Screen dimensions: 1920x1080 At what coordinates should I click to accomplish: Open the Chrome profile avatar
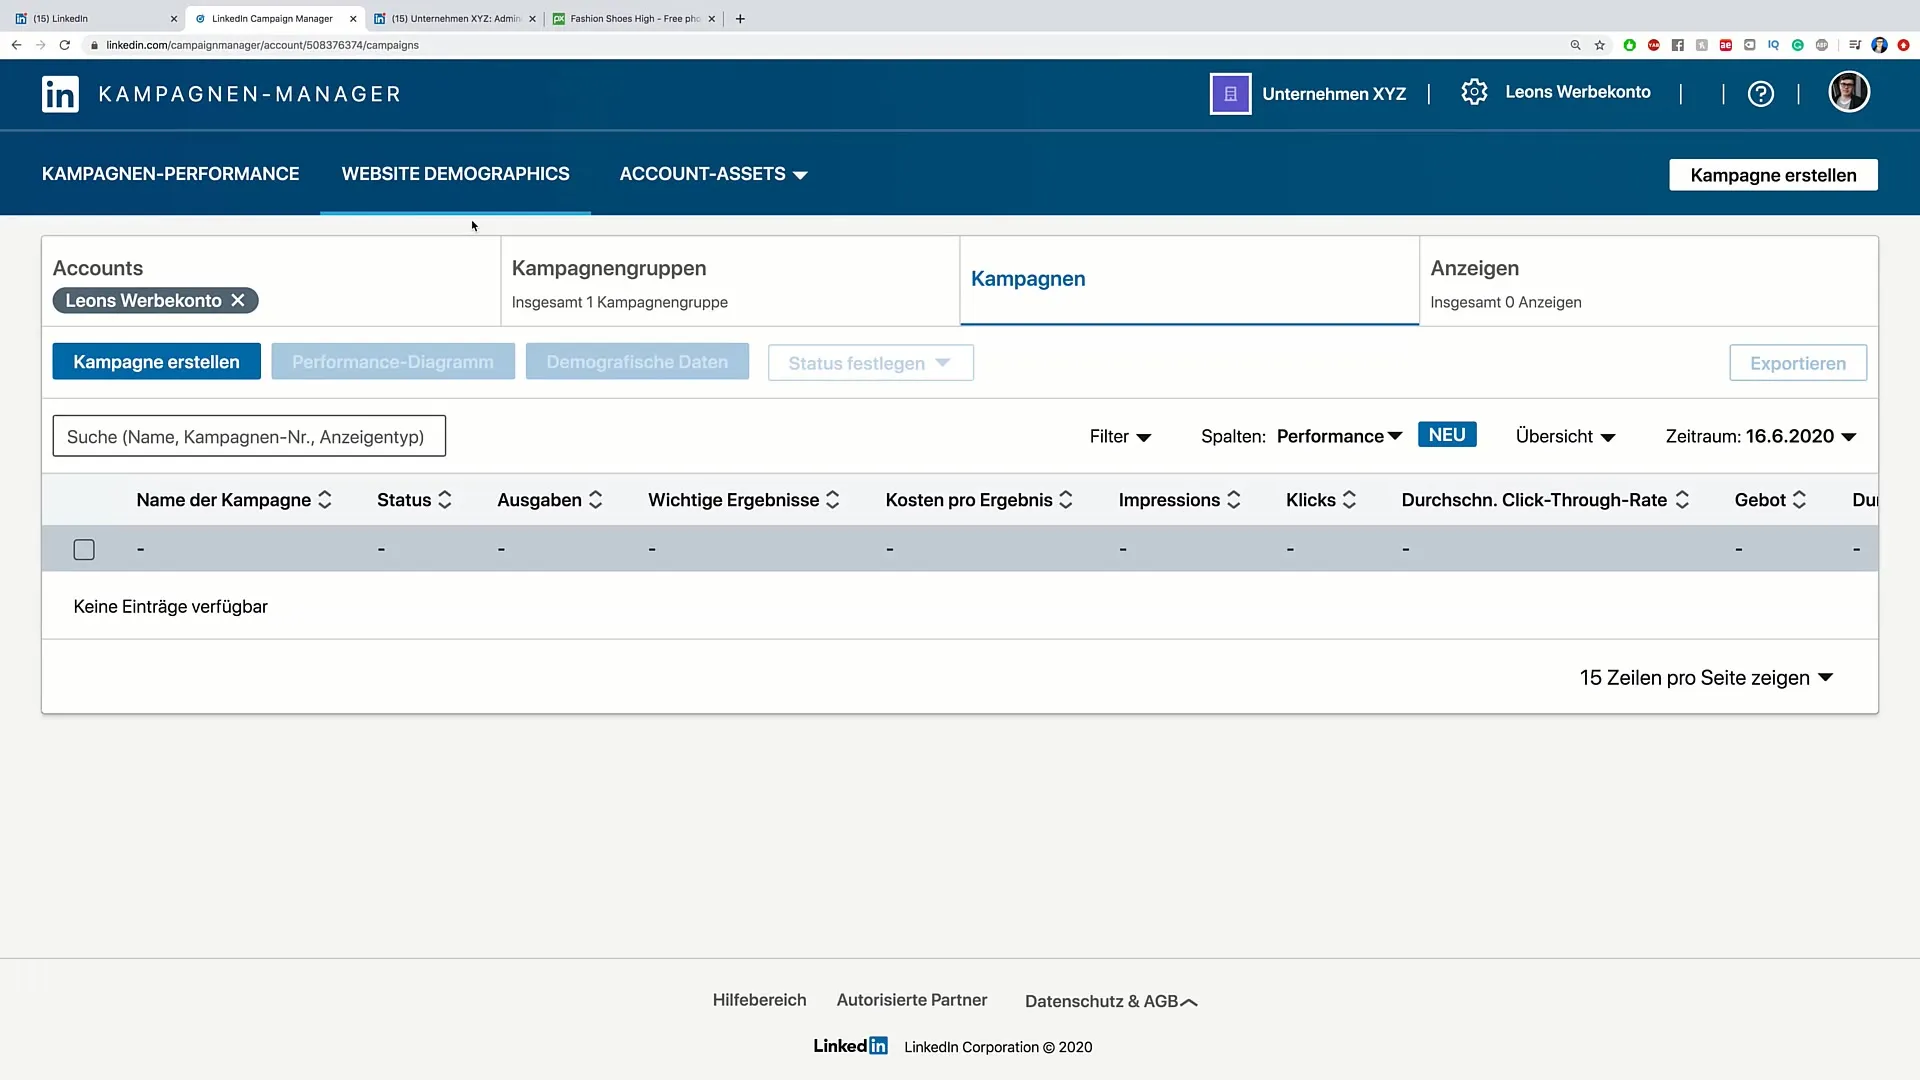coord(1879,45)
